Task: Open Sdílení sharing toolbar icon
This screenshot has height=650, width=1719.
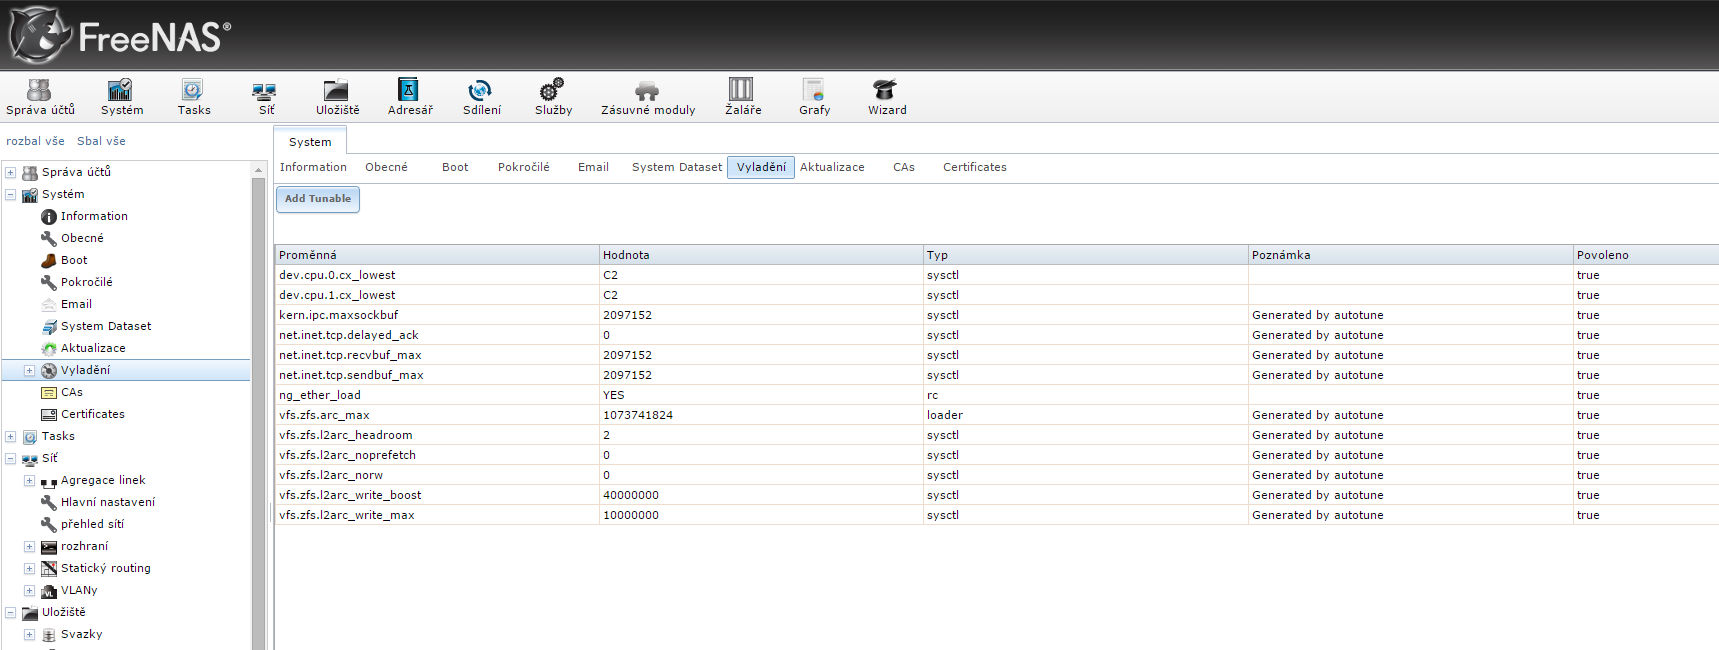Action: point(481,98)
